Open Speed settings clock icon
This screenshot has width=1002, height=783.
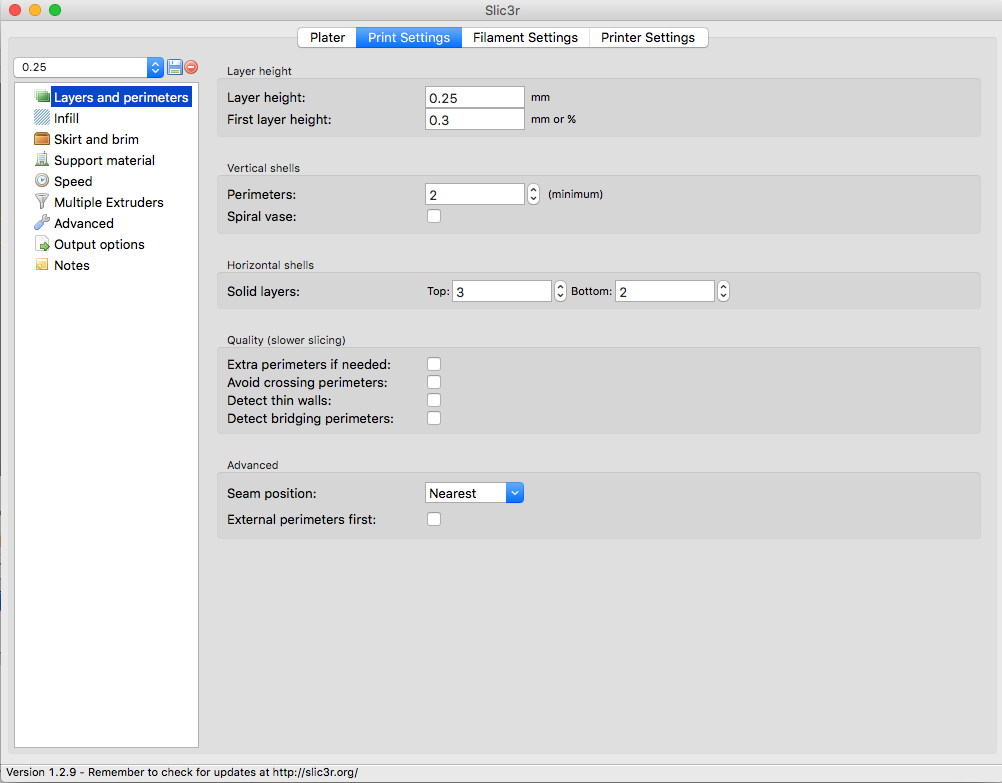(42, 181)
